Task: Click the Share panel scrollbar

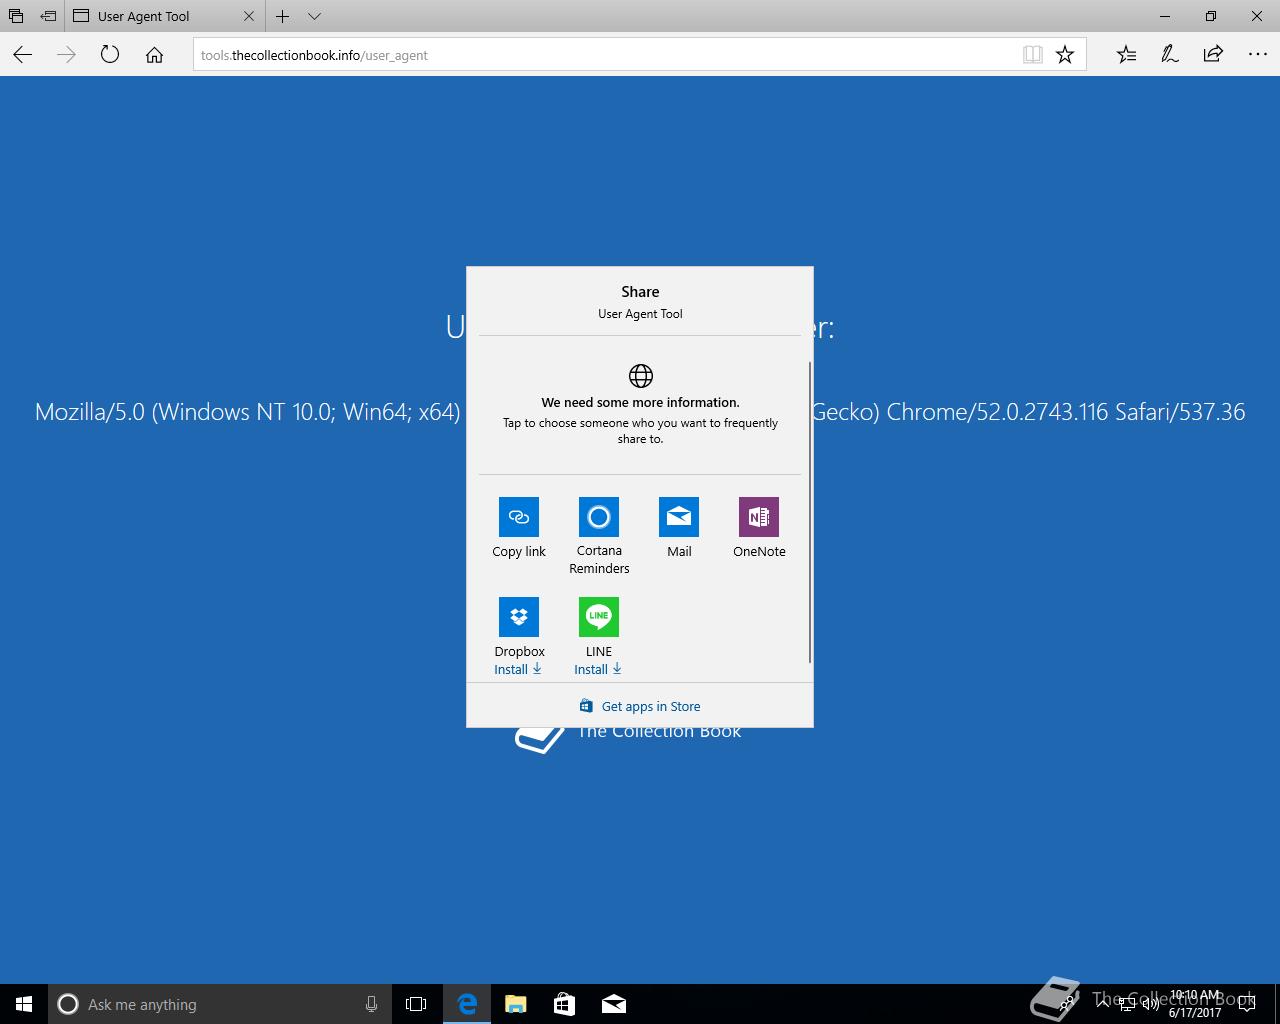Action: (x=809, y=512)
